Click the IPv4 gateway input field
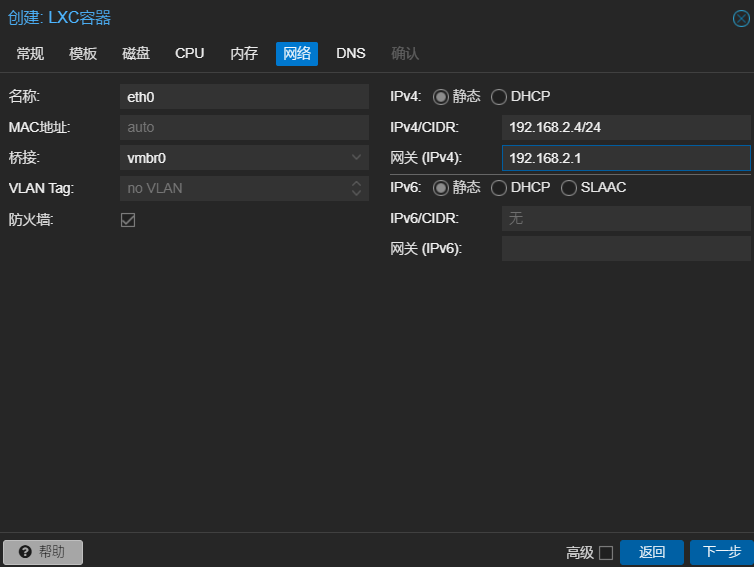 (625, 158)
